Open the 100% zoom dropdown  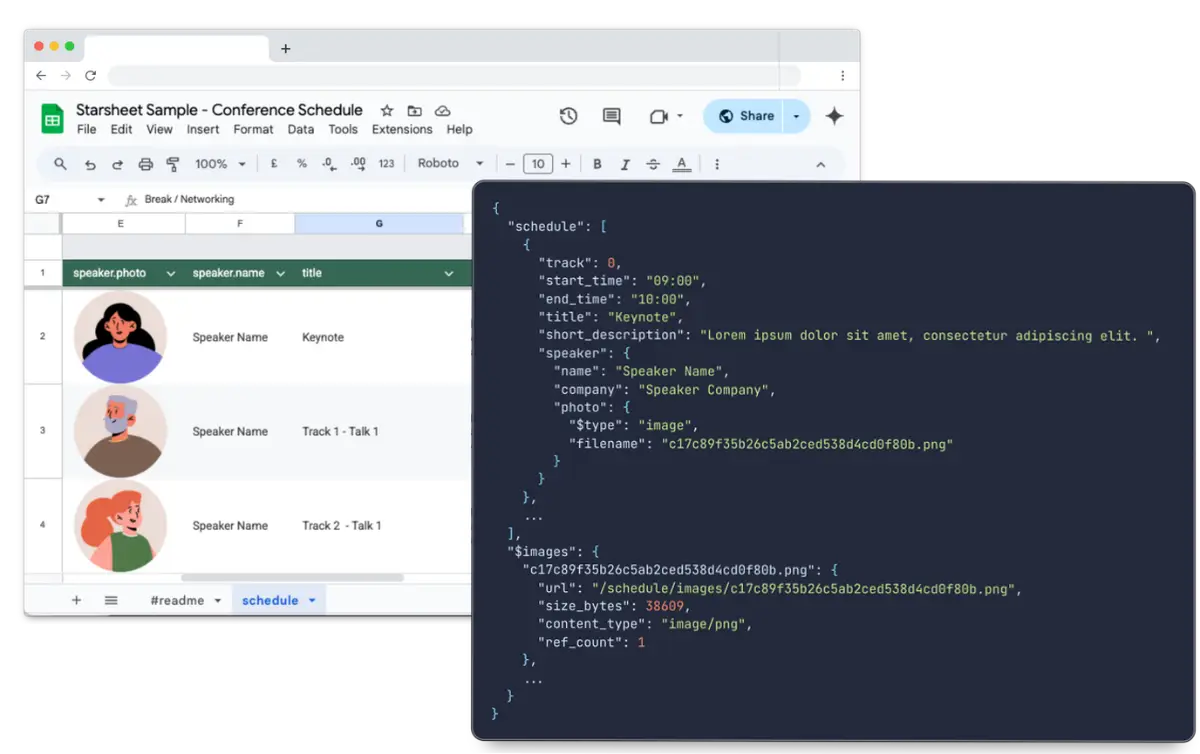pyautogui.click(x=220, y=164)
